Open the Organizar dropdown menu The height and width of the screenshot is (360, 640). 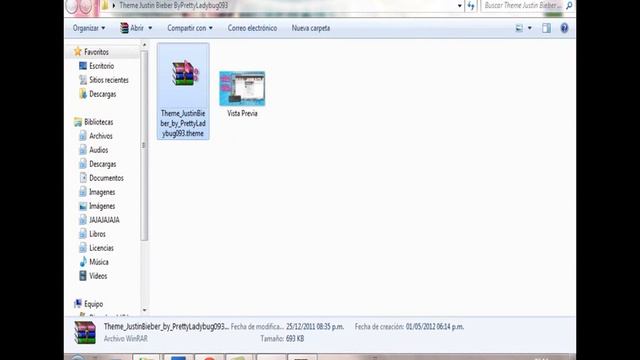(89, 28)
